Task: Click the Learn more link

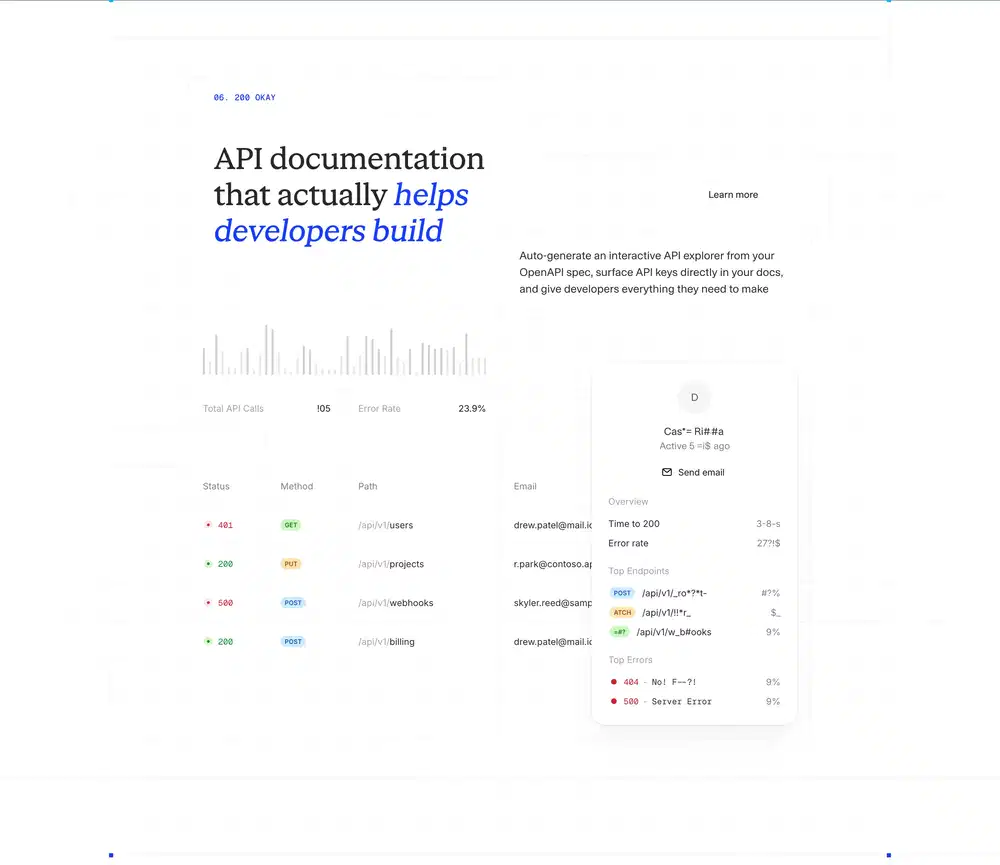Action: (x=733, y=195)
